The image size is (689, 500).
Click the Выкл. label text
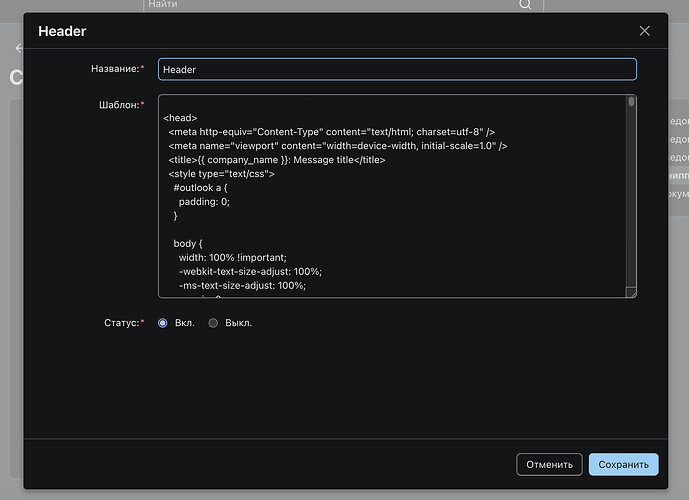239,323
